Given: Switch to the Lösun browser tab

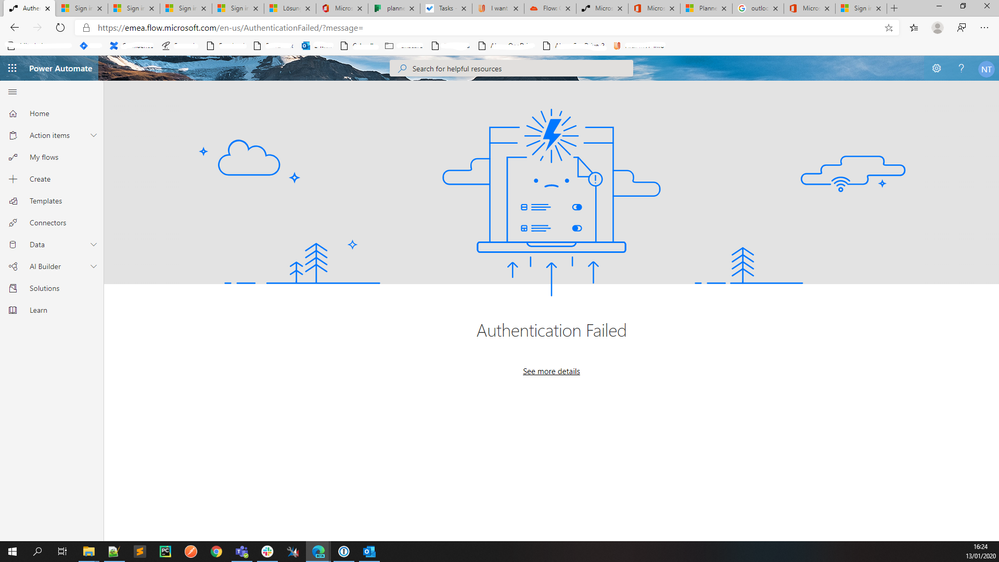Looking at the screenshot, I should tap(290, 8).
